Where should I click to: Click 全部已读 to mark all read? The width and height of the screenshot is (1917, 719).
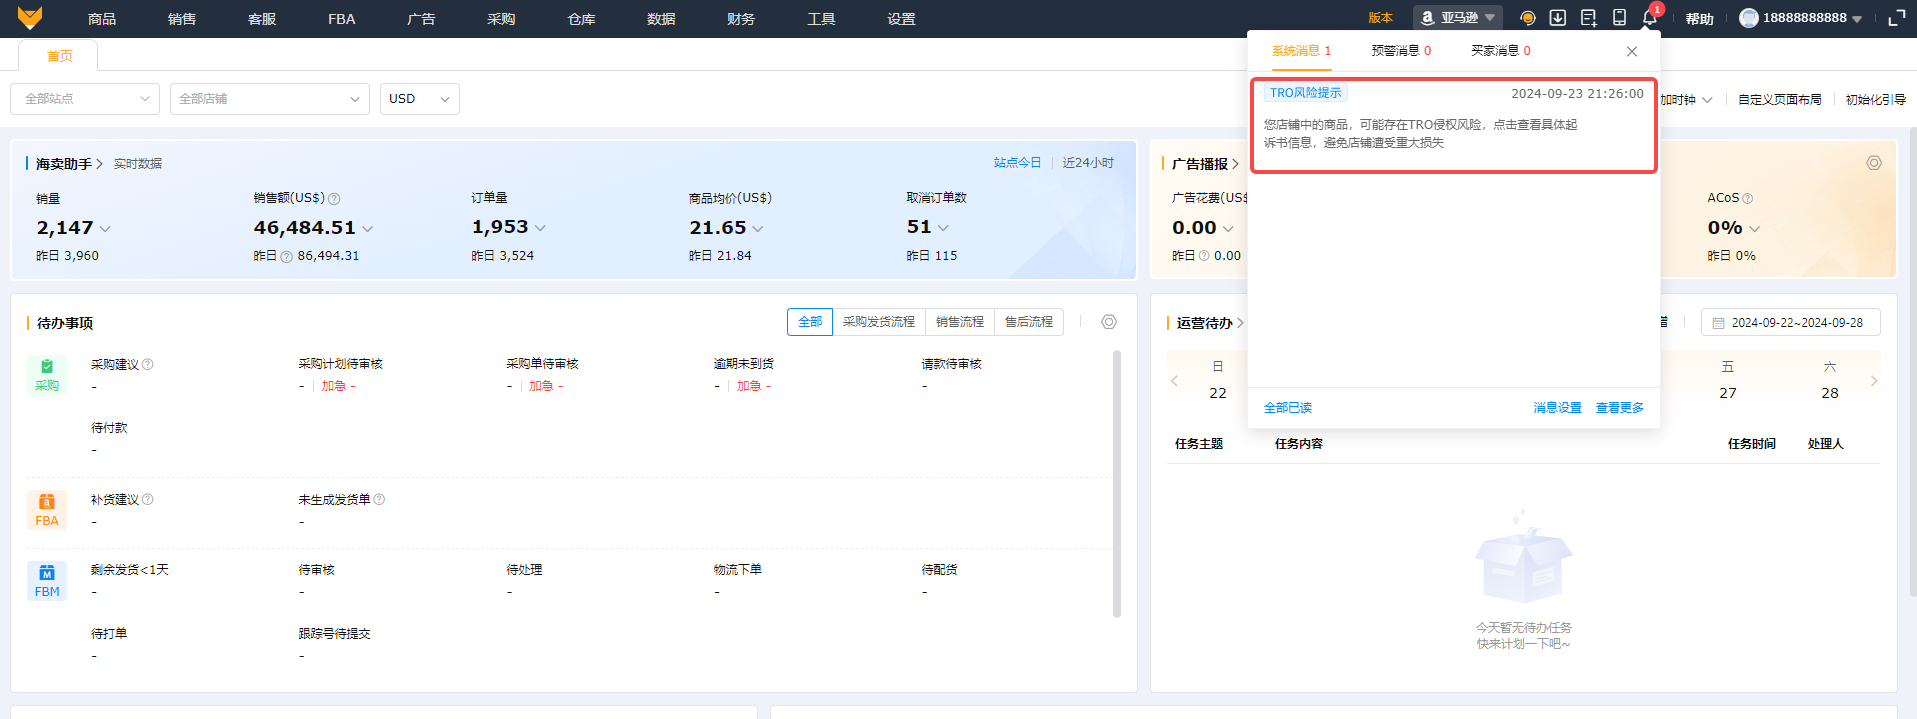[1287, 408]
